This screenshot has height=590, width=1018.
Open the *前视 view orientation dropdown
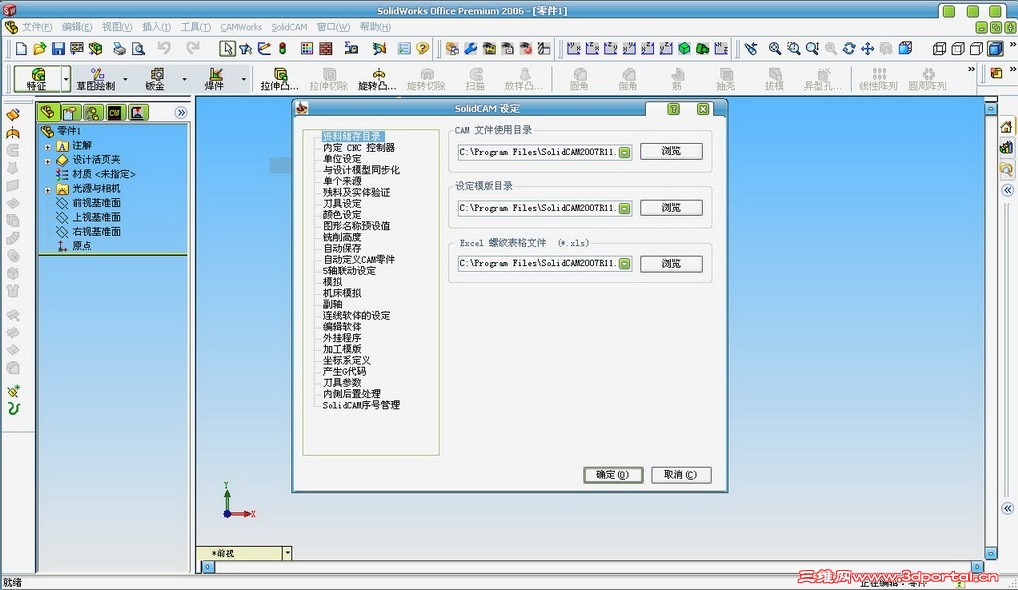click(287, 553)
